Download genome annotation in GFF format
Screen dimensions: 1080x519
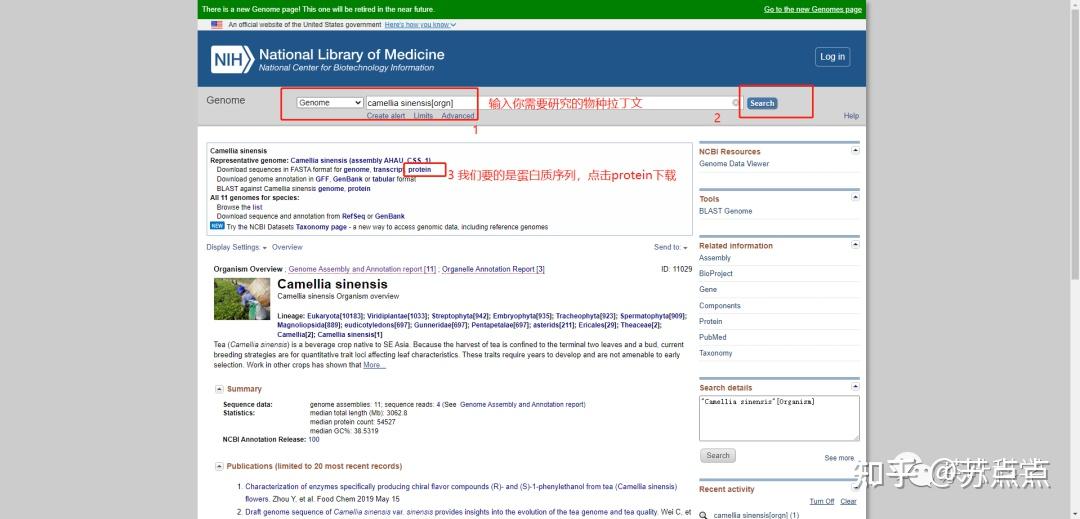coord(322,179)
